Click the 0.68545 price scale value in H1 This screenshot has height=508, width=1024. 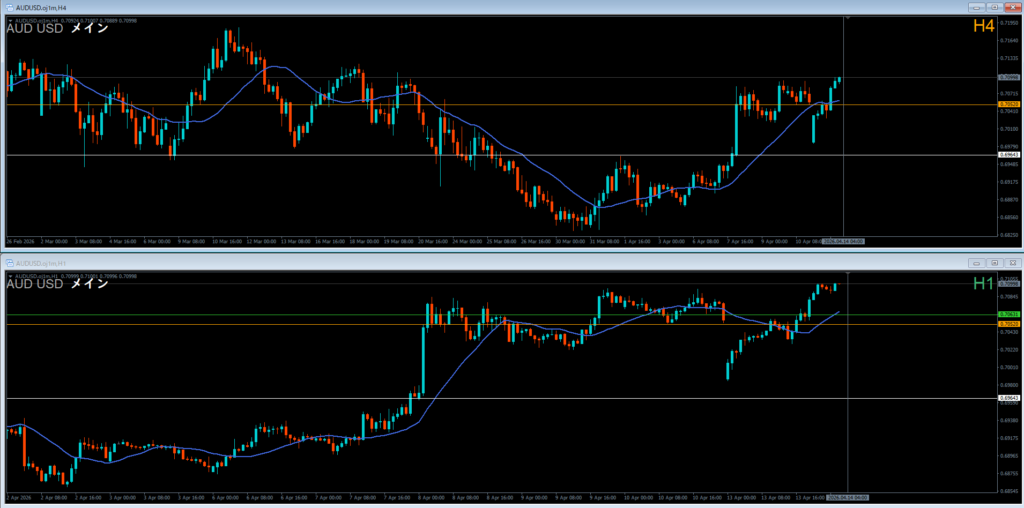coord(1010,490)
